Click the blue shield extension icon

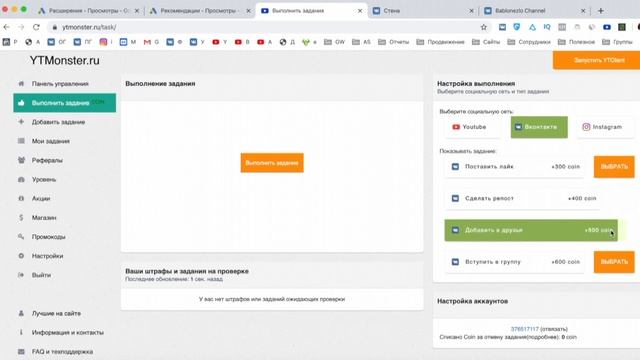click(x=517, y=27)
